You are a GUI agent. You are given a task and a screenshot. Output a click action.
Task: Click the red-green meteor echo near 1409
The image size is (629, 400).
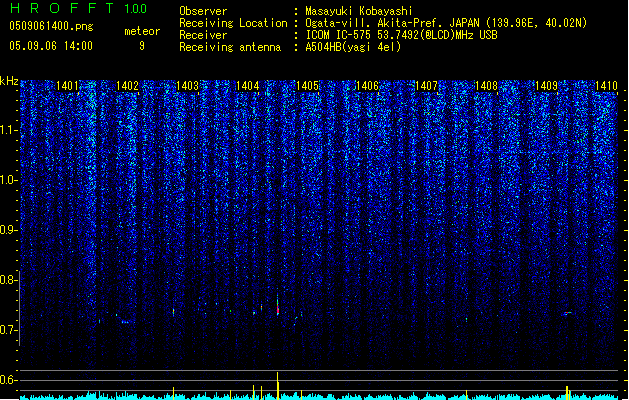(568, 313)
